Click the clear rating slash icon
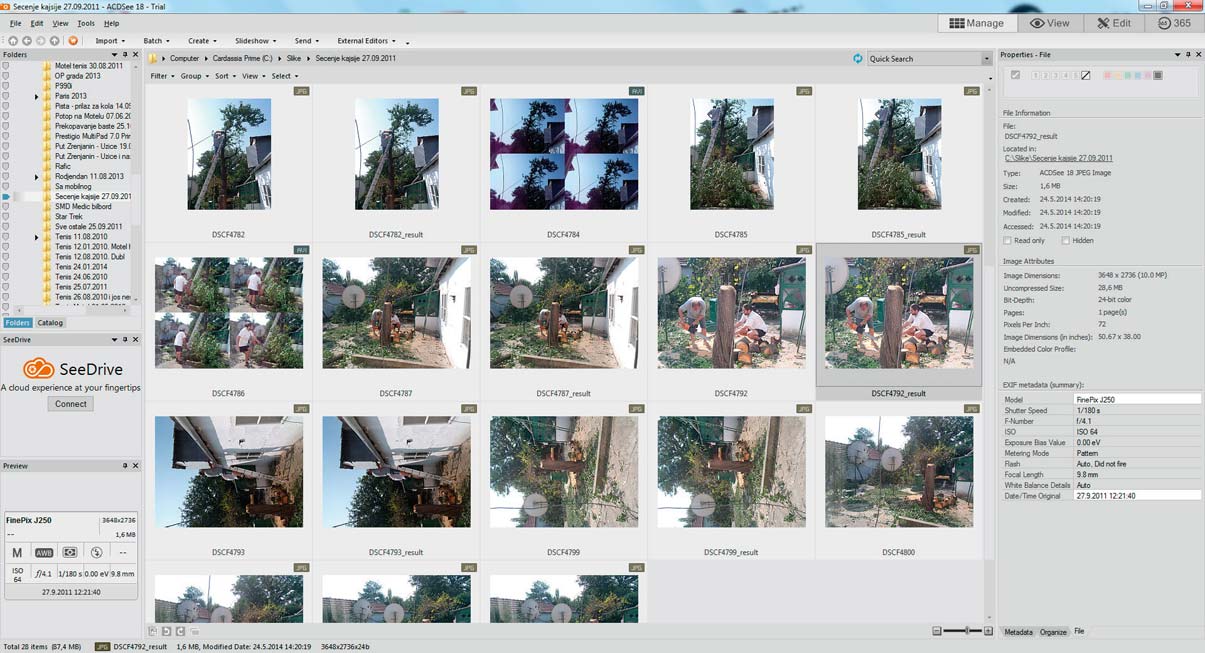 click(1085, 75)
